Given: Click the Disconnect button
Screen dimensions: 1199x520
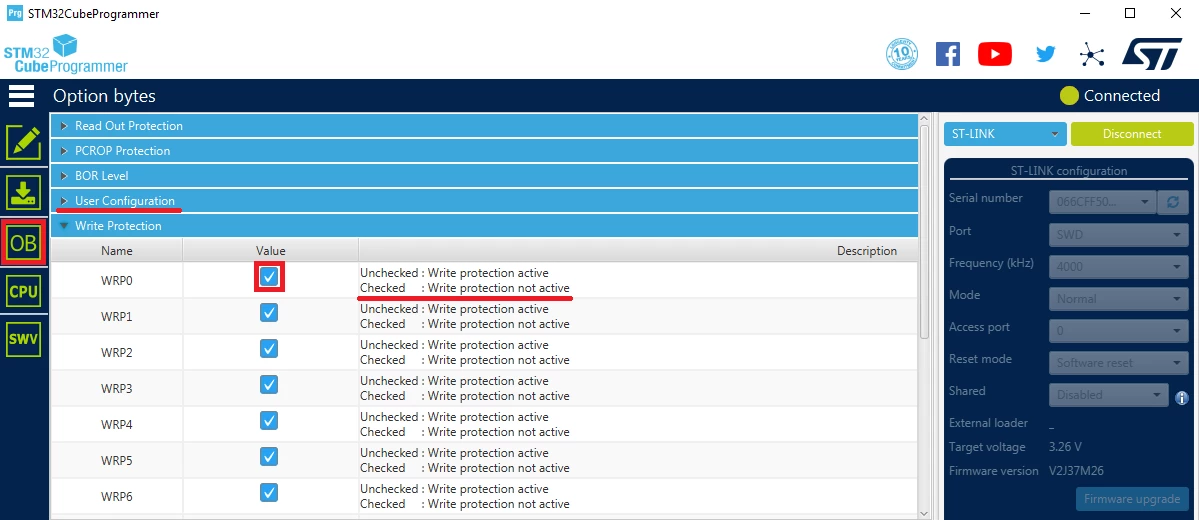Looking at the screenshot, I should tap(1132, 134).
